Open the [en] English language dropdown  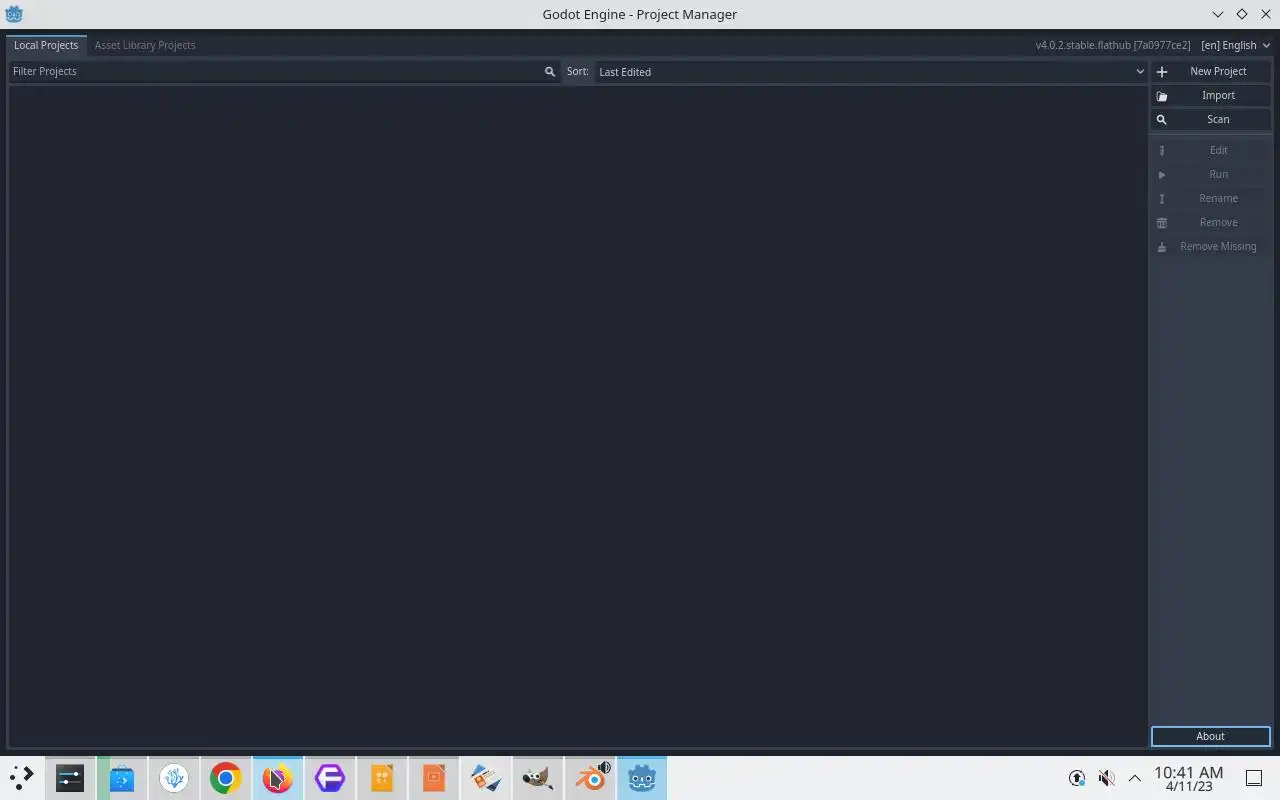point(1235,45)
